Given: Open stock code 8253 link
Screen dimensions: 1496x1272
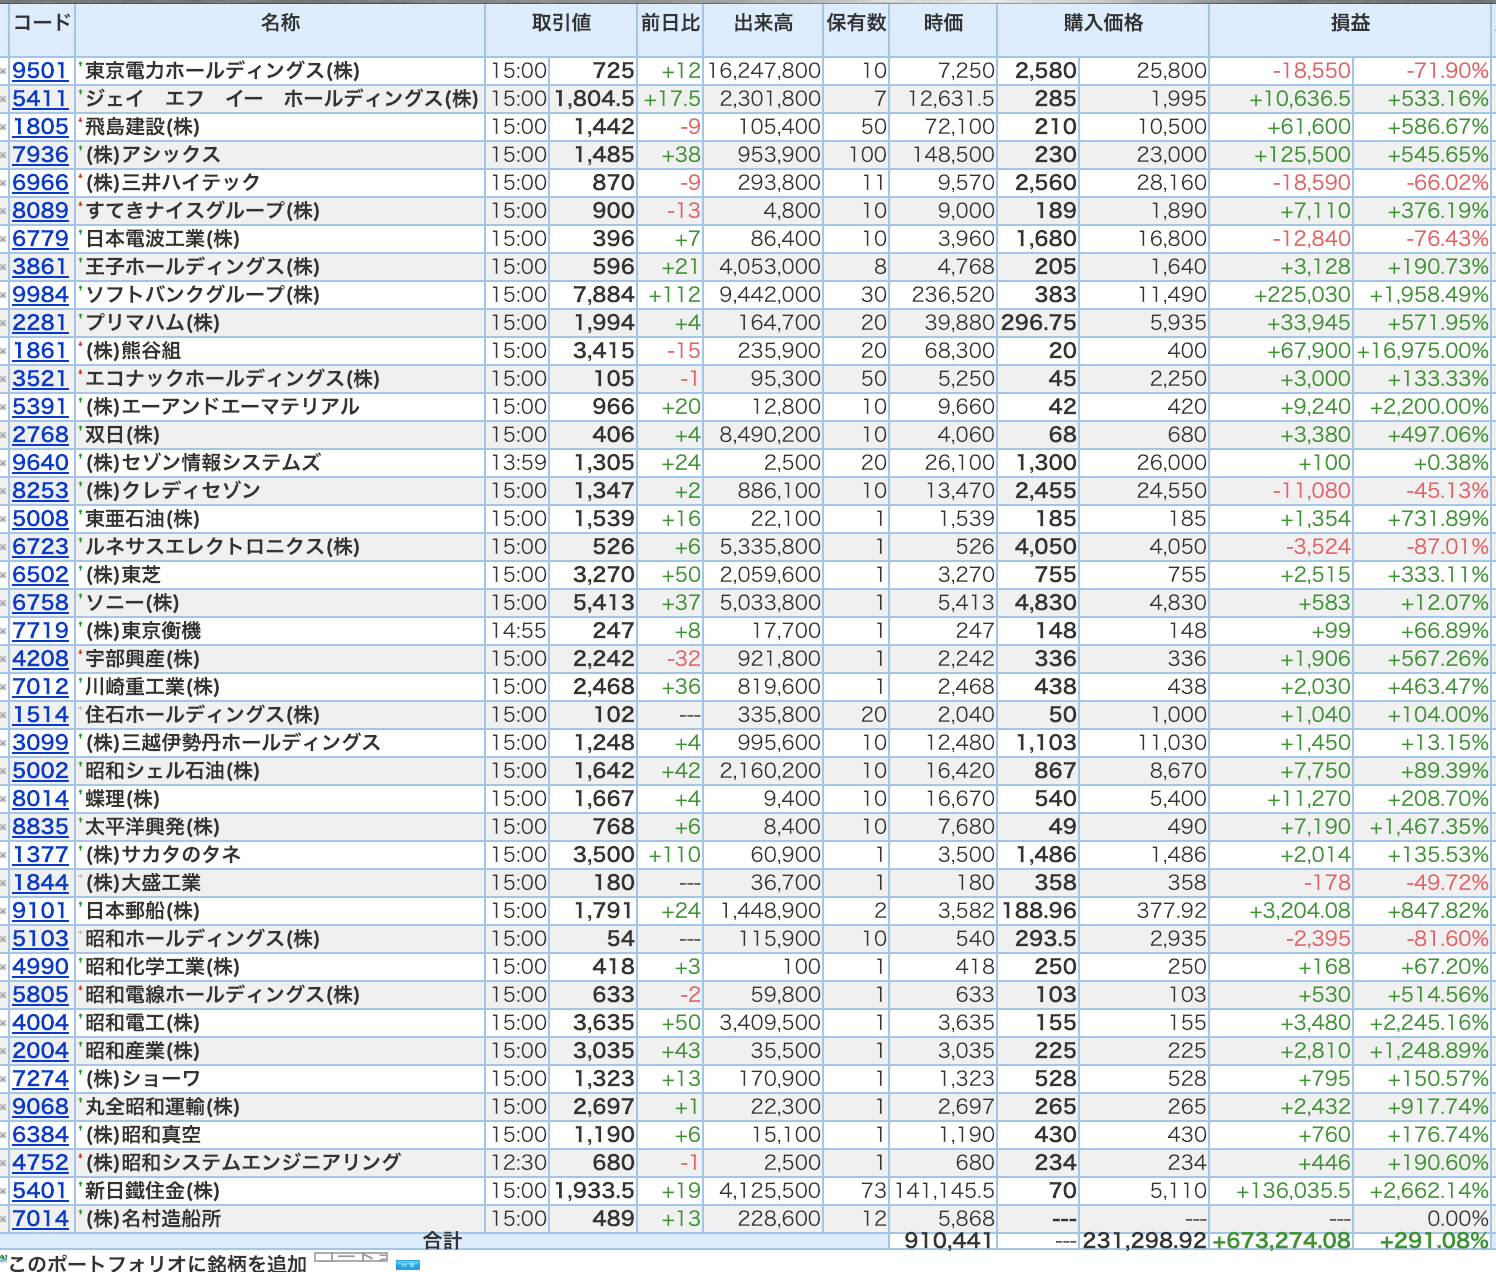Looking at the screenshot, I should pos(40,491).
